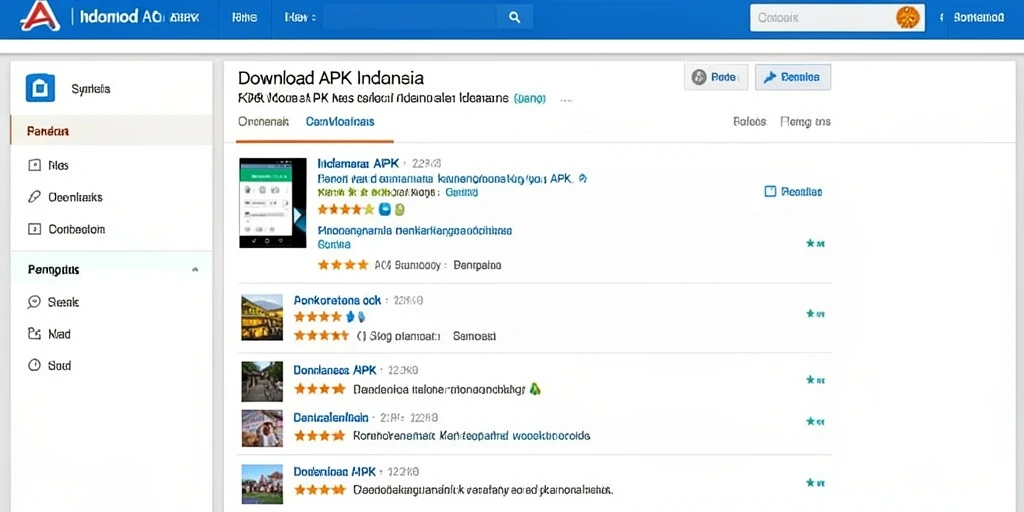Image resolution: width=1024 pixels, height=512 pixels.
Task: Open the Denicalenfioia thumbnail
Action: (262, 428)
